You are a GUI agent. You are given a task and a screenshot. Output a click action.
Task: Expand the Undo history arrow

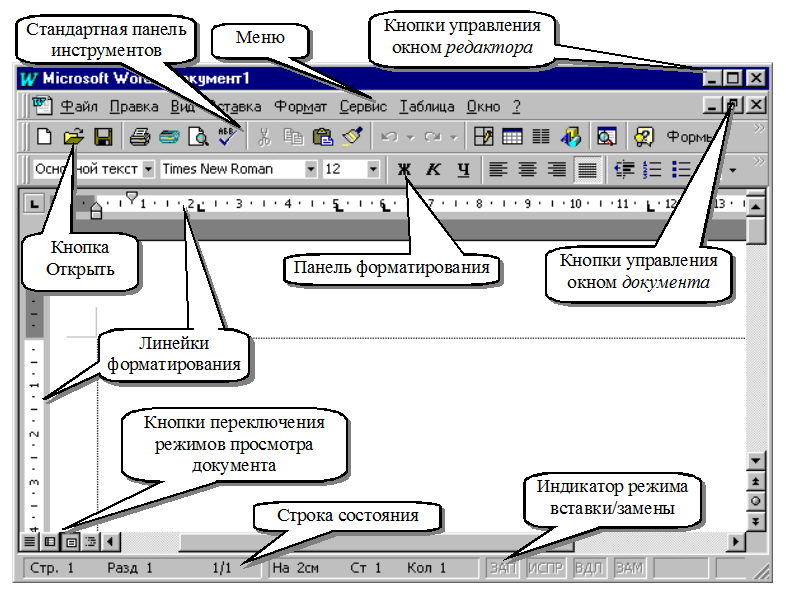pos(411,137)
